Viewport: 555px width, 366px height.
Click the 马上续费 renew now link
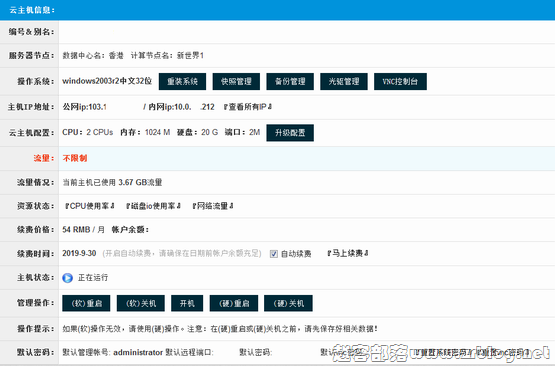[348, 253]
